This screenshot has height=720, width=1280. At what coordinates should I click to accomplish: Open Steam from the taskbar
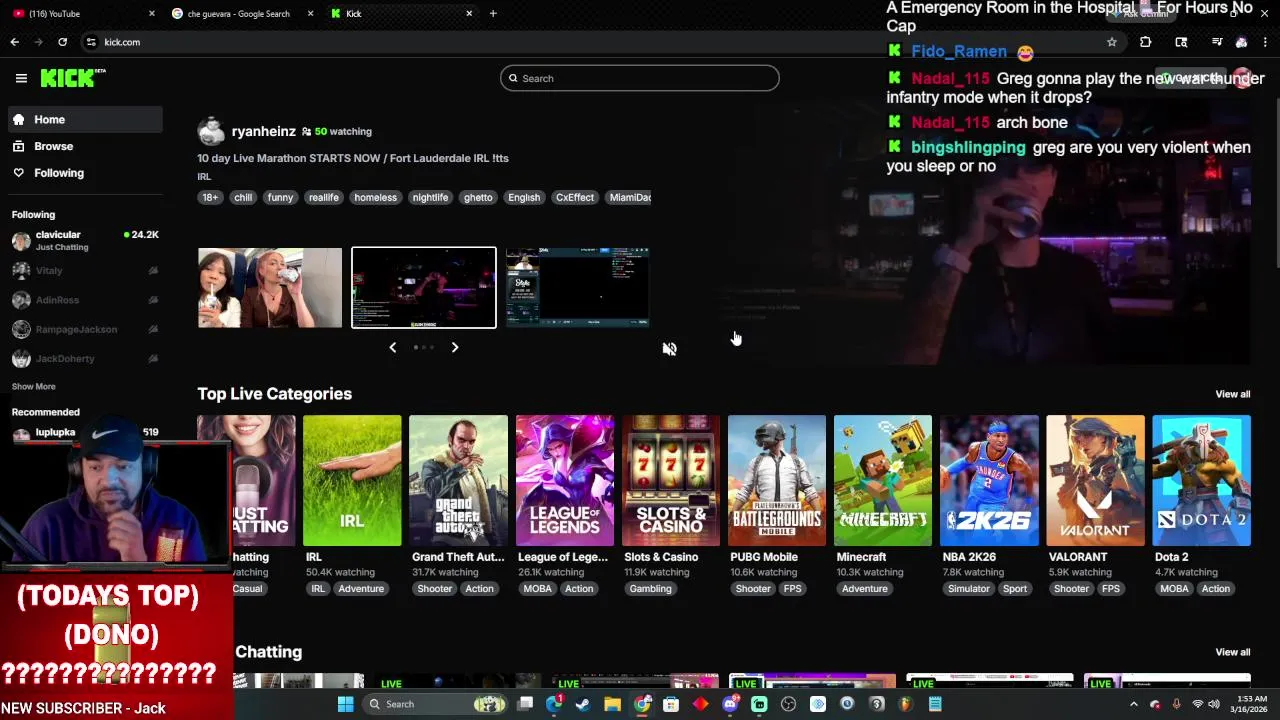(583, 704)
